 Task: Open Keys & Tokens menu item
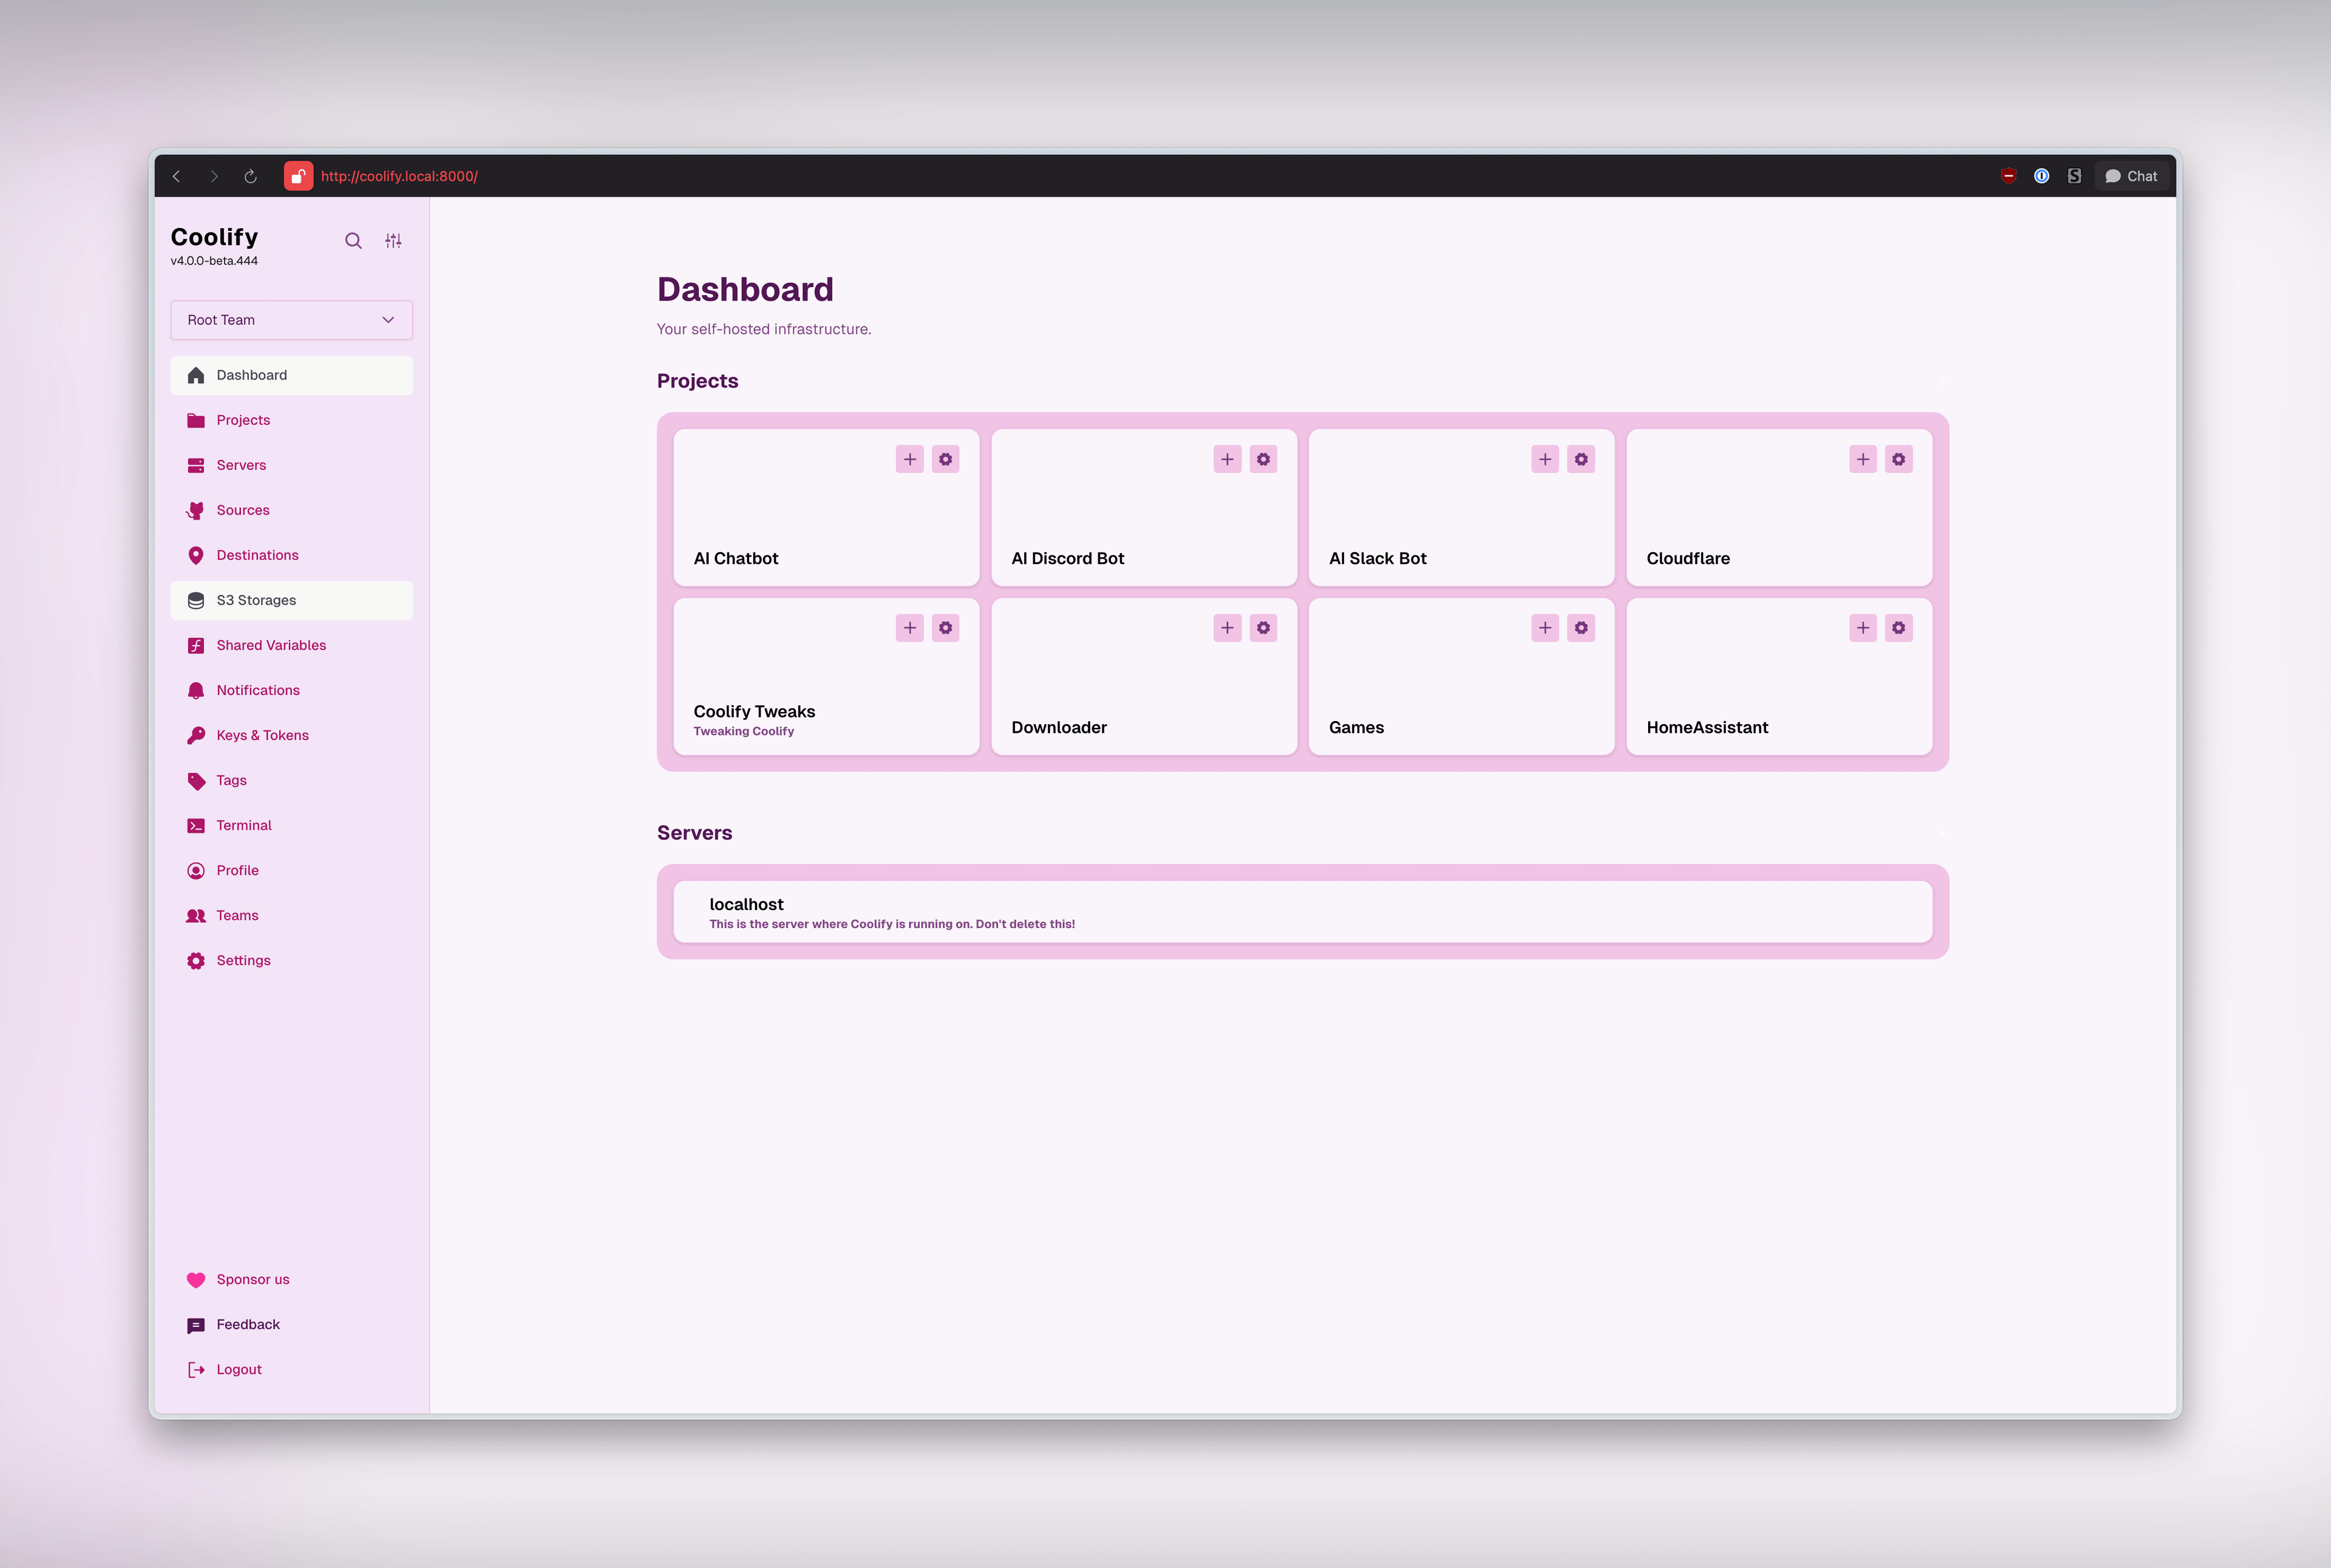pos(262,735)
